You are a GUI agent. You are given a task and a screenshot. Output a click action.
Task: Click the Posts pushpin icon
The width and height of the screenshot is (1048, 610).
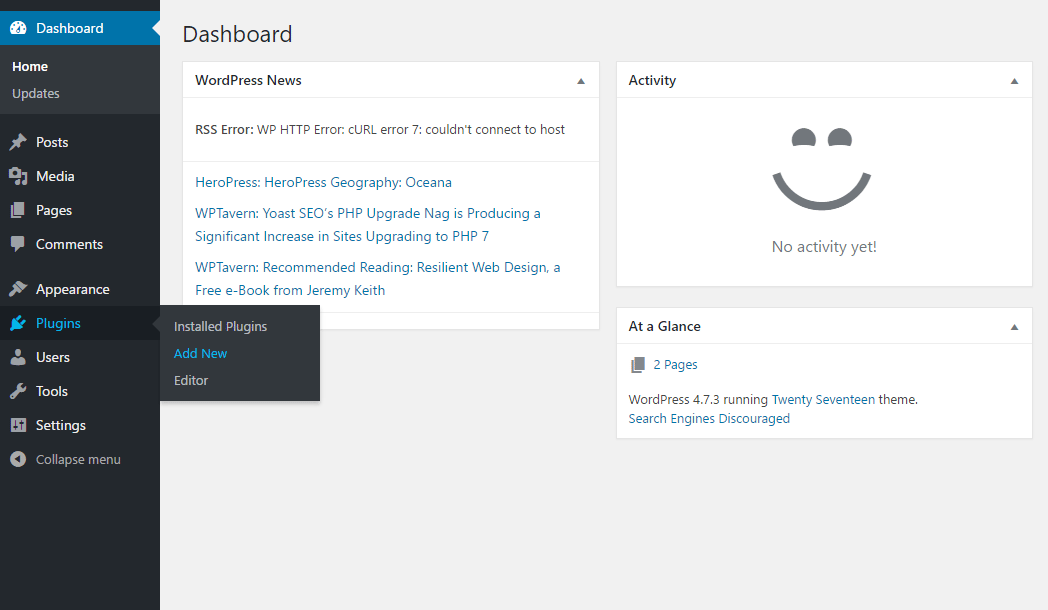[18, 142]
